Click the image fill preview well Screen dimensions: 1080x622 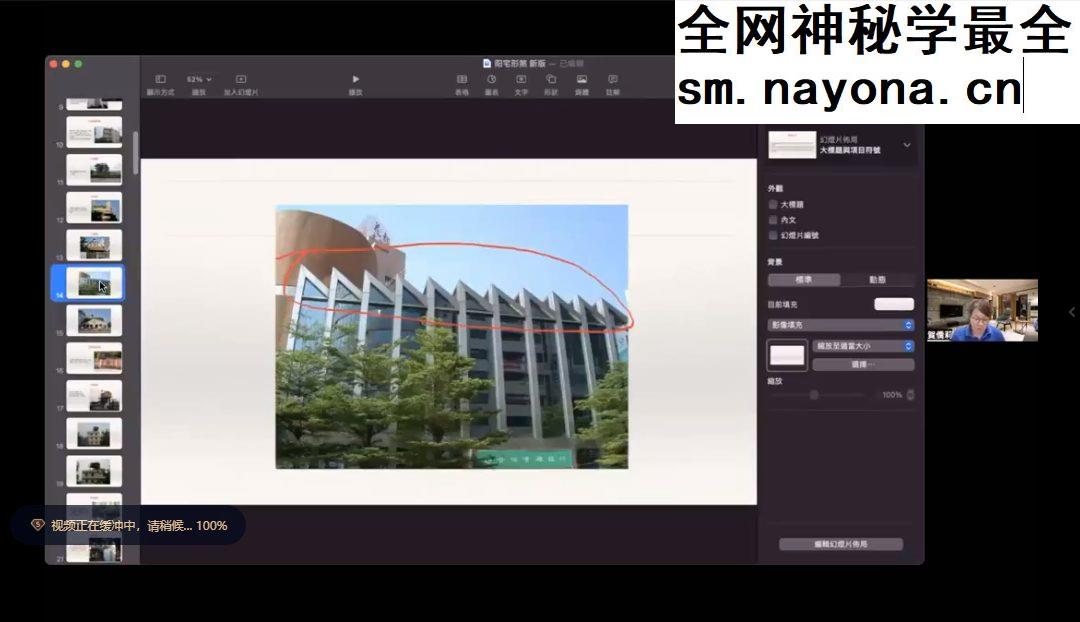pyautogui.click(x=787, y=355)
